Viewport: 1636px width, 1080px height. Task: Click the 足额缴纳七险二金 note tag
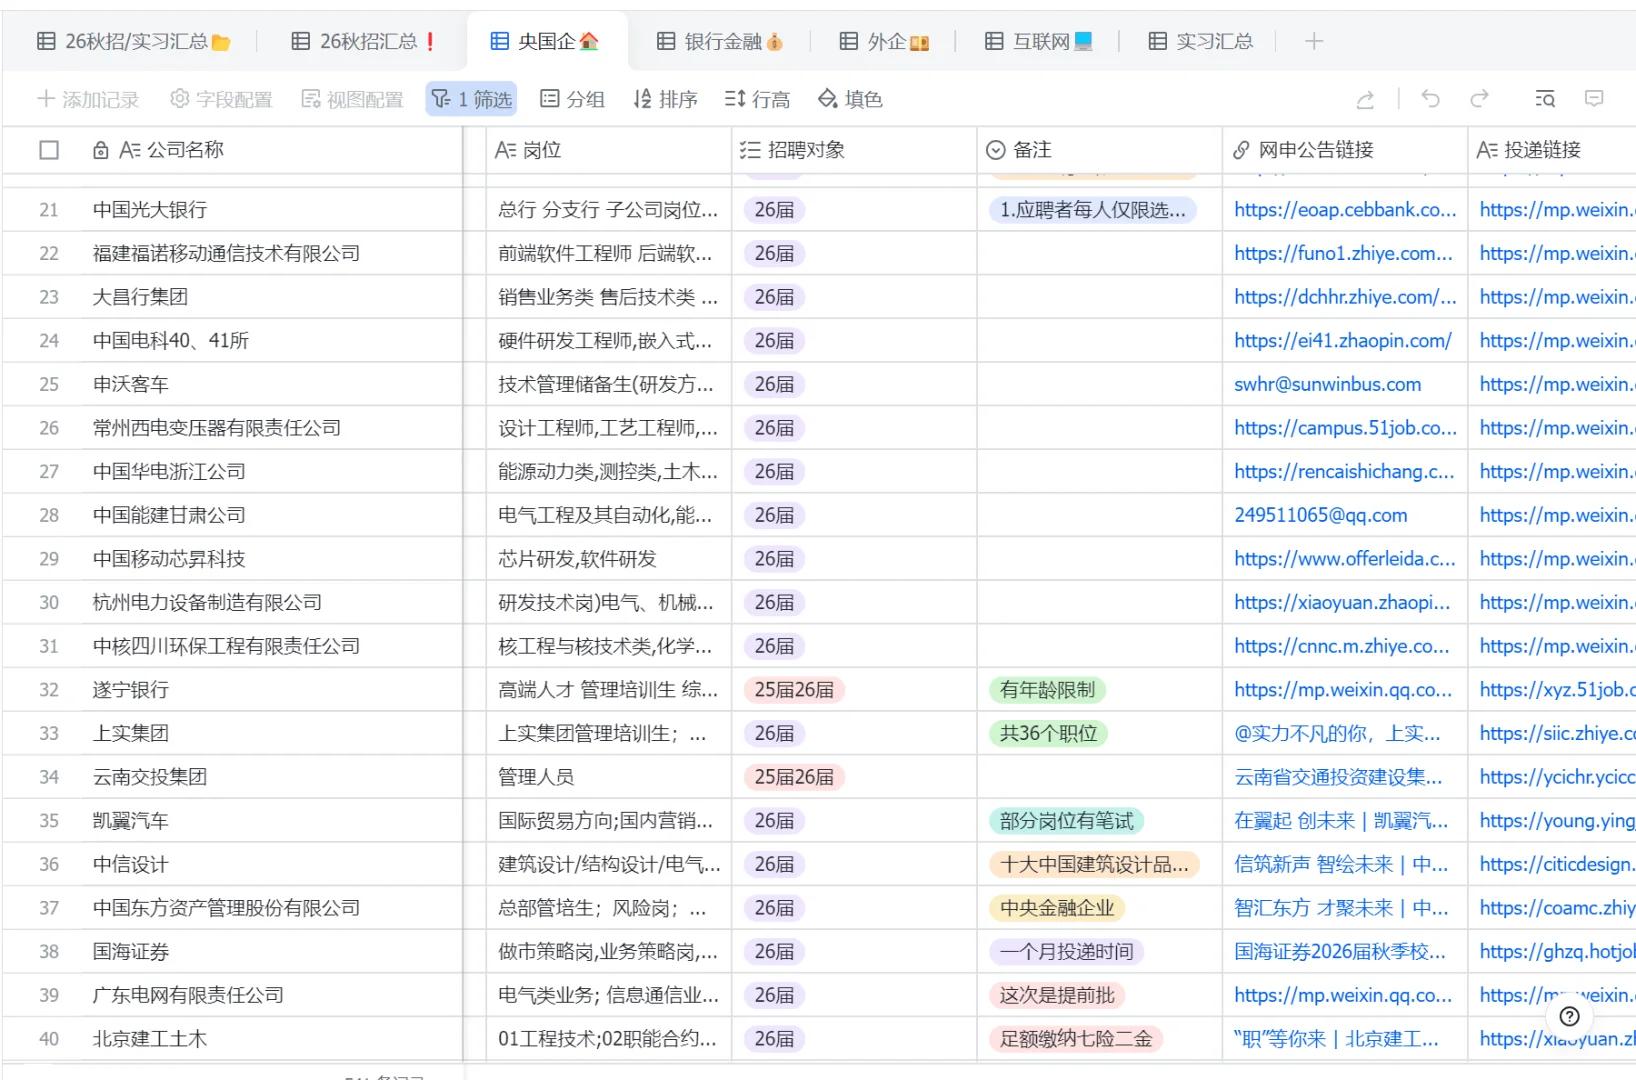tap(1076, 1040)
